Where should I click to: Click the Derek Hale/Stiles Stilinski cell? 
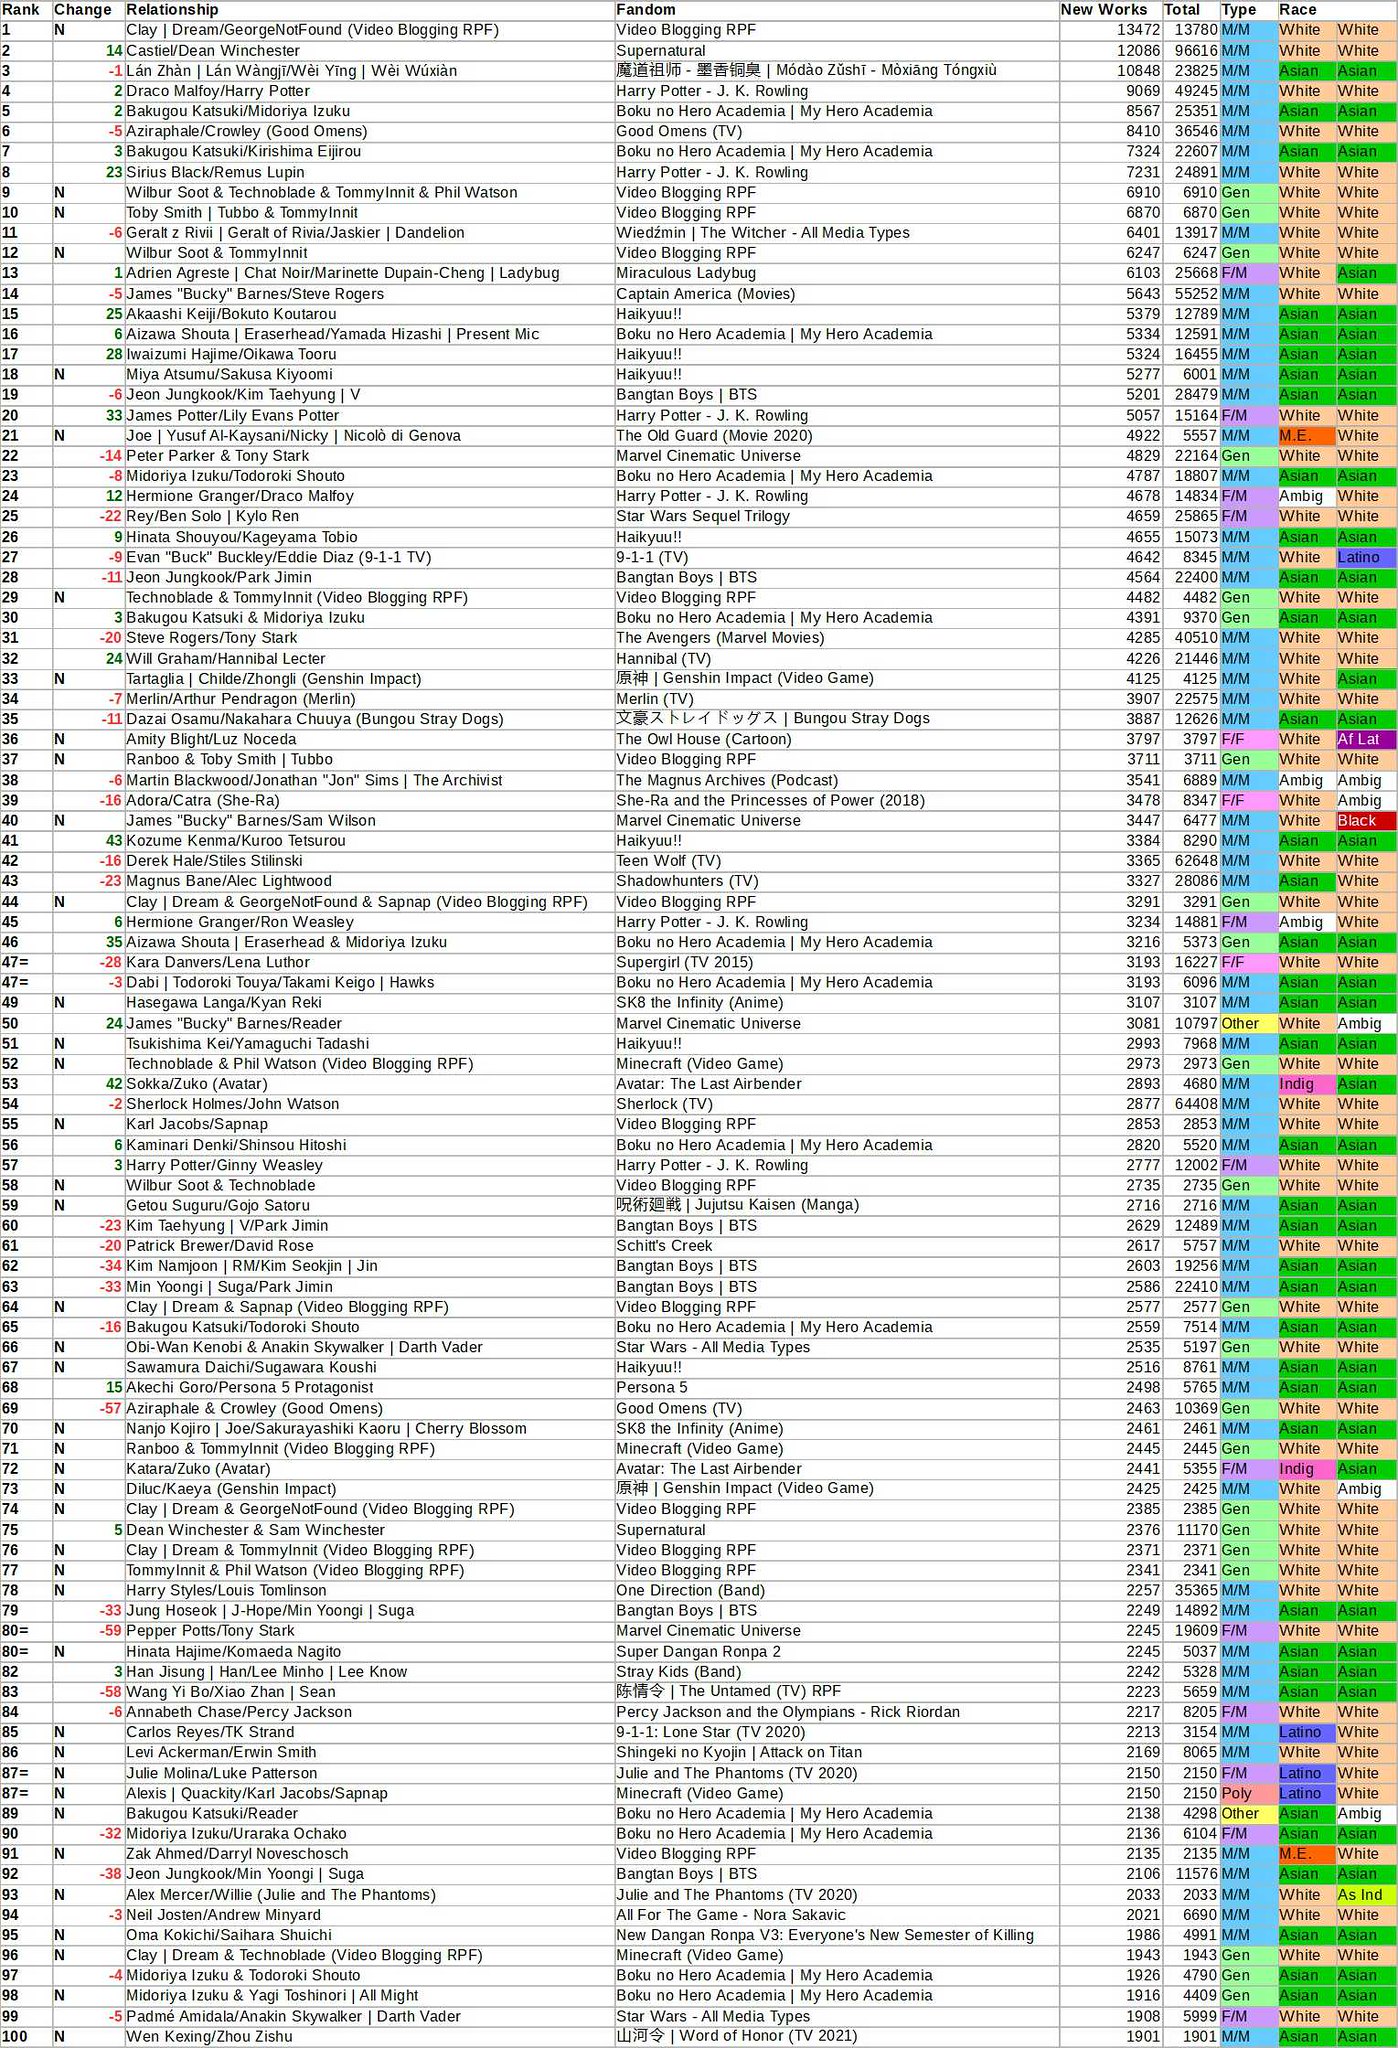click(369, 861)
